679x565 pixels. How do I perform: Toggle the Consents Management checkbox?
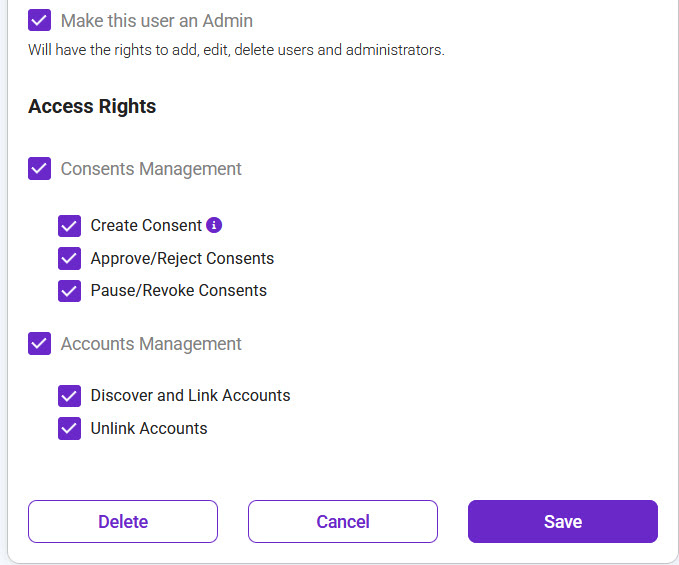coord(39,169)
